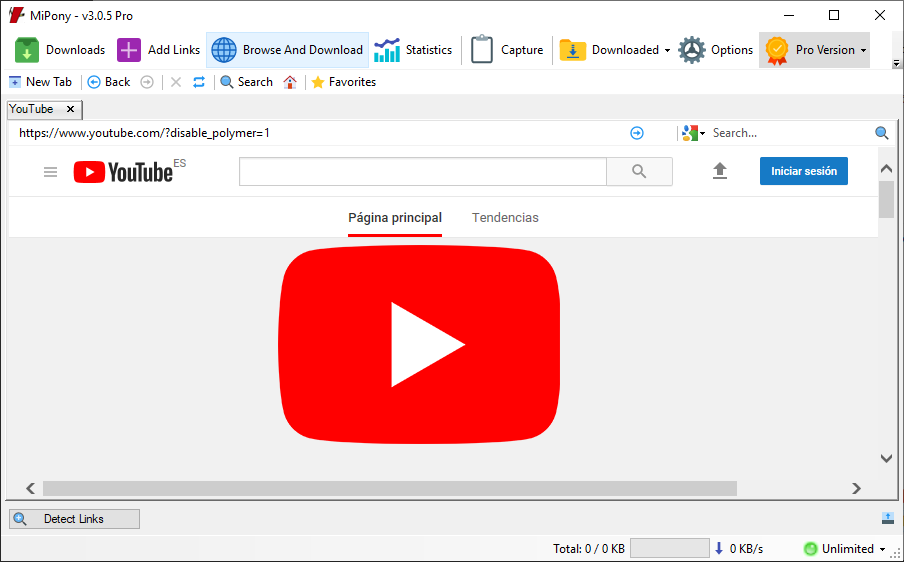Open the Unlimited speed limit dropdown
The width and height of the screenshot is (904, 562).
click(x=882, y=549)
